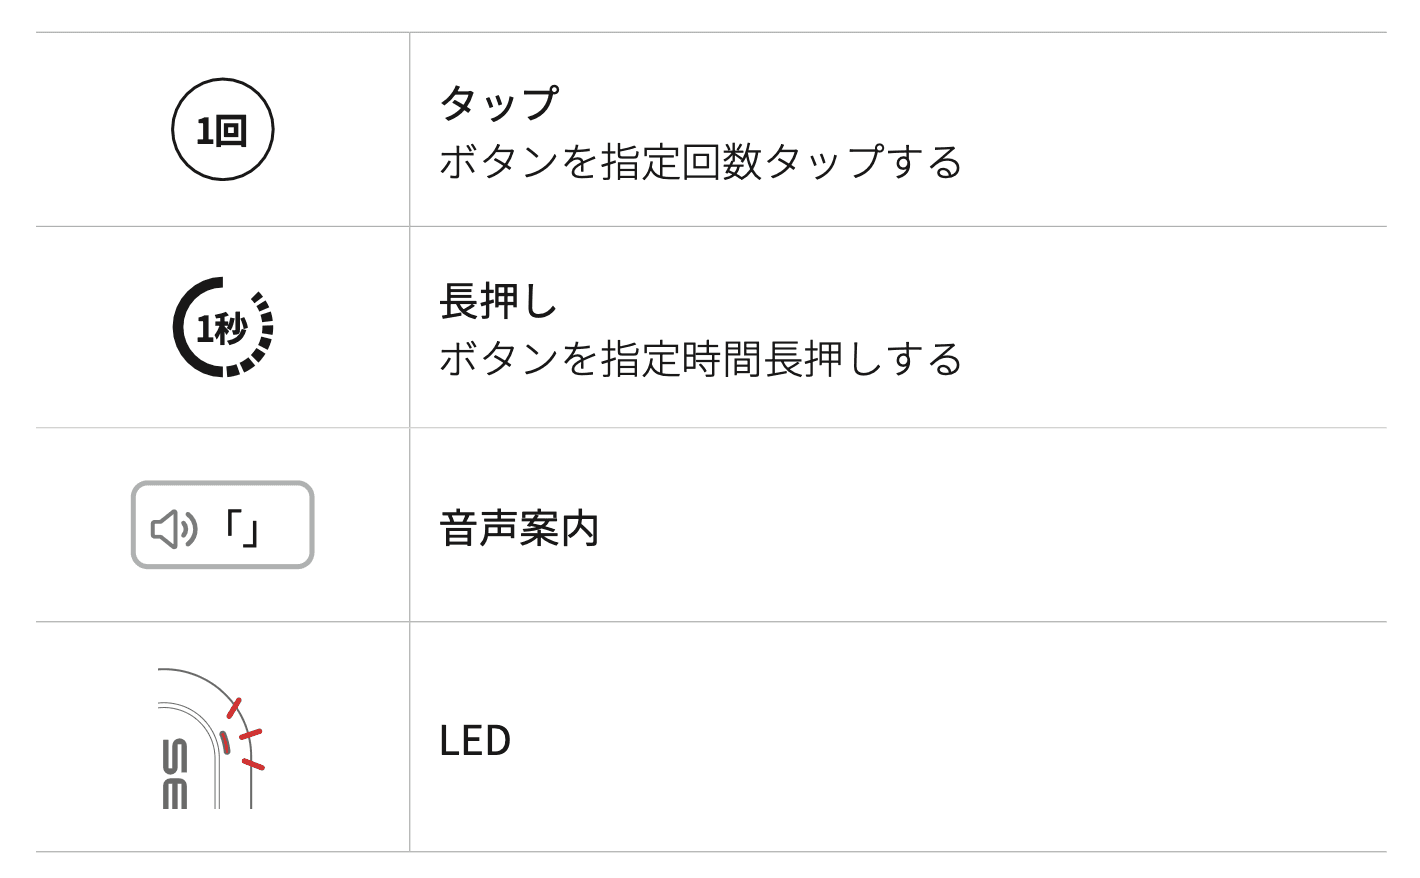1420x878 pixels.
Task: Click the top red tick mark near the LED
Action: coord(235,707)
